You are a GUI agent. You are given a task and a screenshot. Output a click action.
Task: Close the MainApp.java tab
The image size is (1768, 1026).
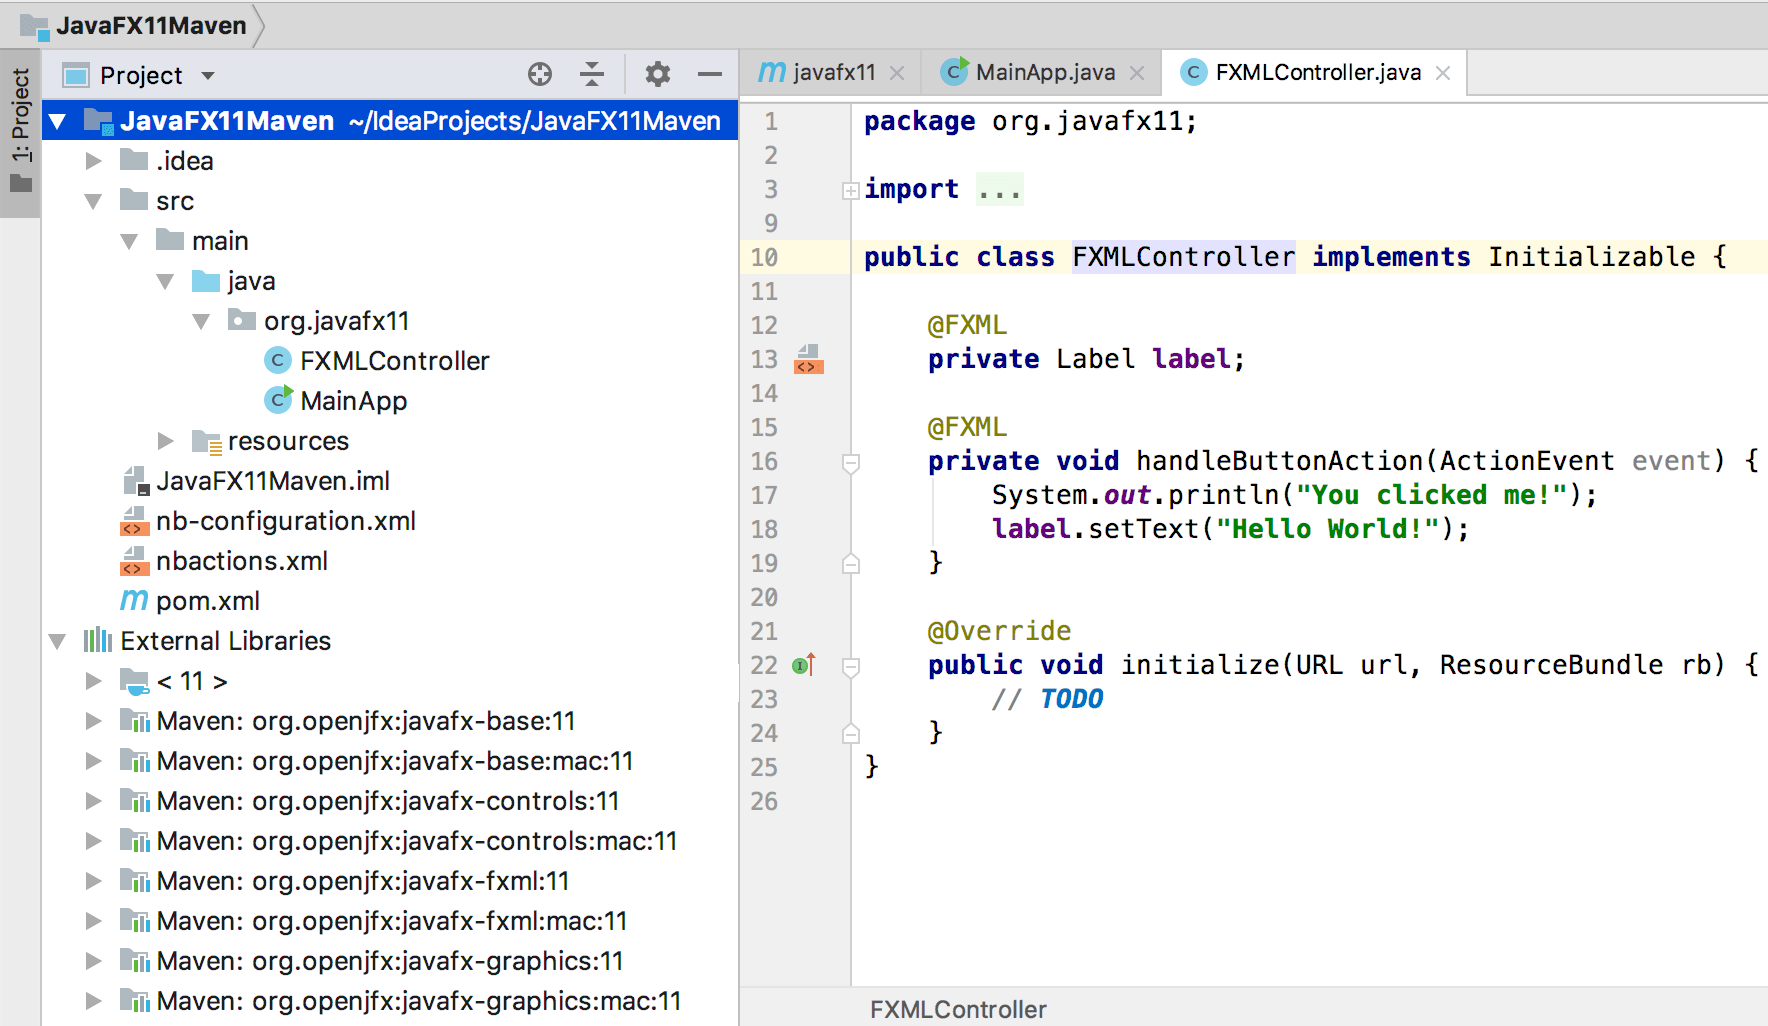click(1137, 73)
